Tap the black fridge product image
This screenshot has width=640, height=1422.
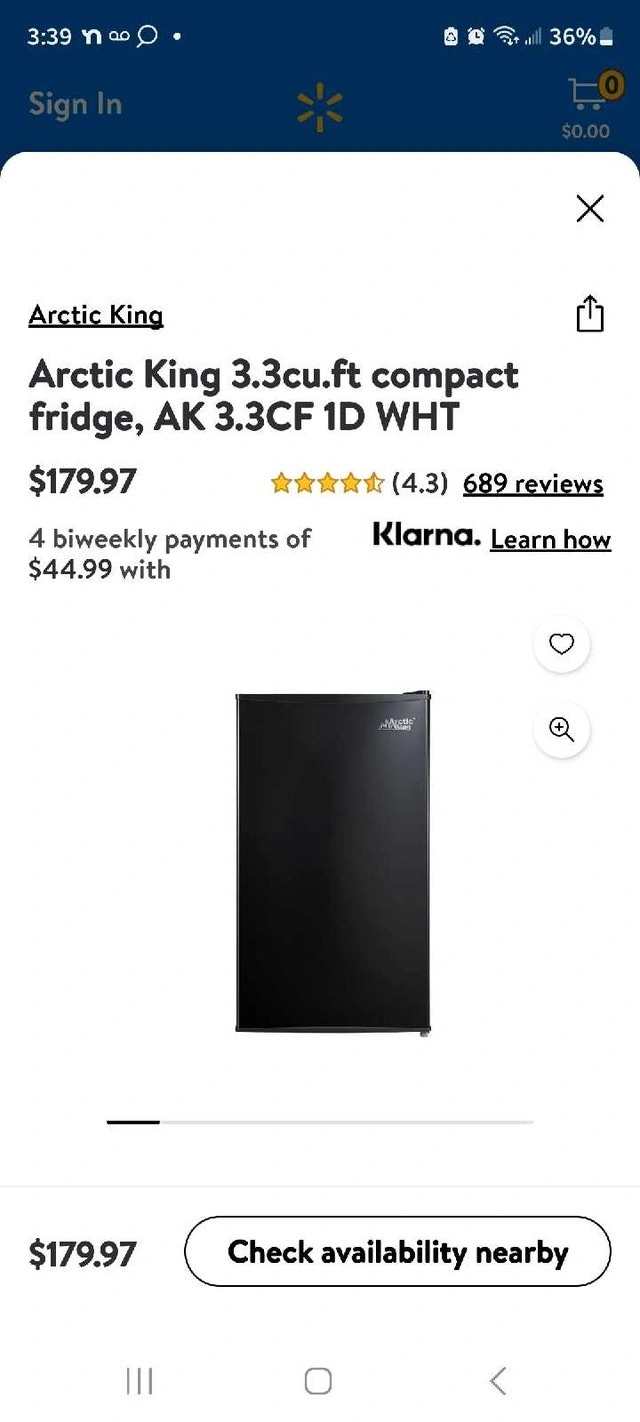333,862
